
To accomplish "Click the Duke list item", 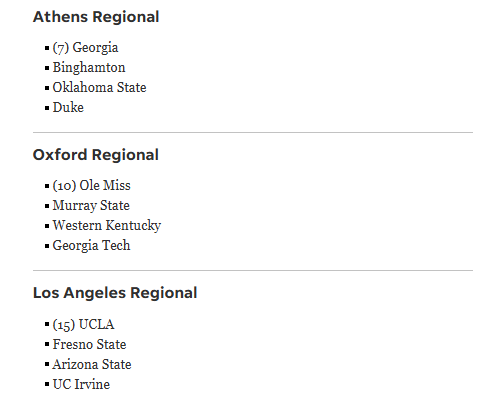I will [x=68, y=107].
